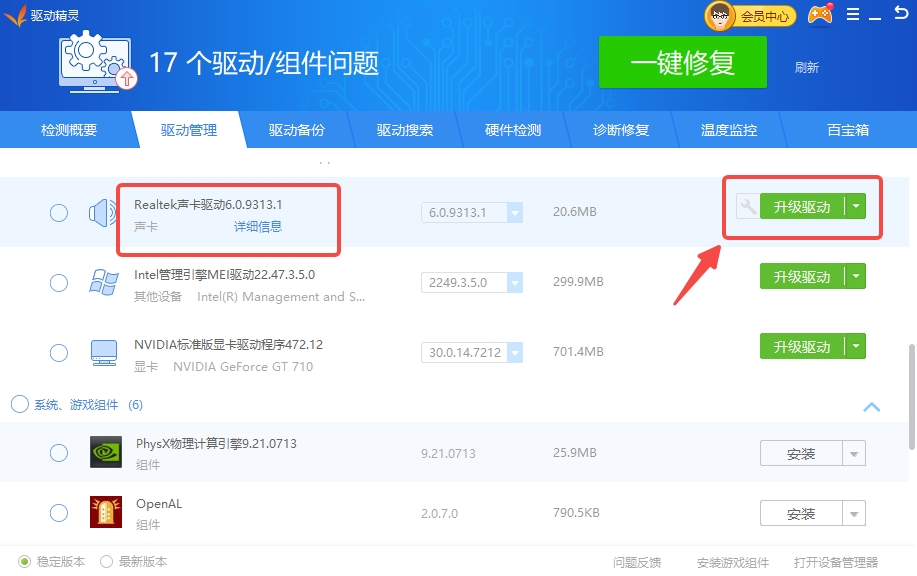Expand arrow next to NVIDIA 升级驱动 button
This screenshot has height=576, width=917.
coord(855,347)
